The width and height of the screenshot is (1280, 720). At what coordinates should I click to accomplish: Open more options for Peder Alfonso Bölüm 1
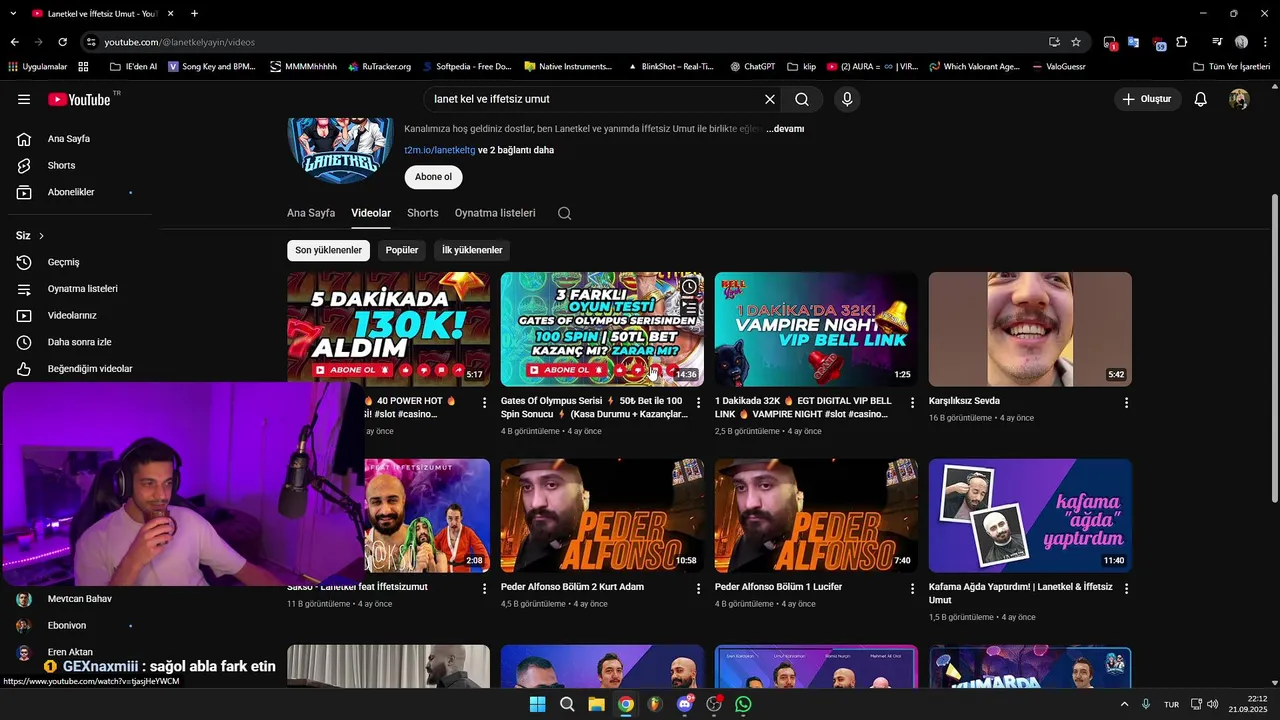pos(912,589)
